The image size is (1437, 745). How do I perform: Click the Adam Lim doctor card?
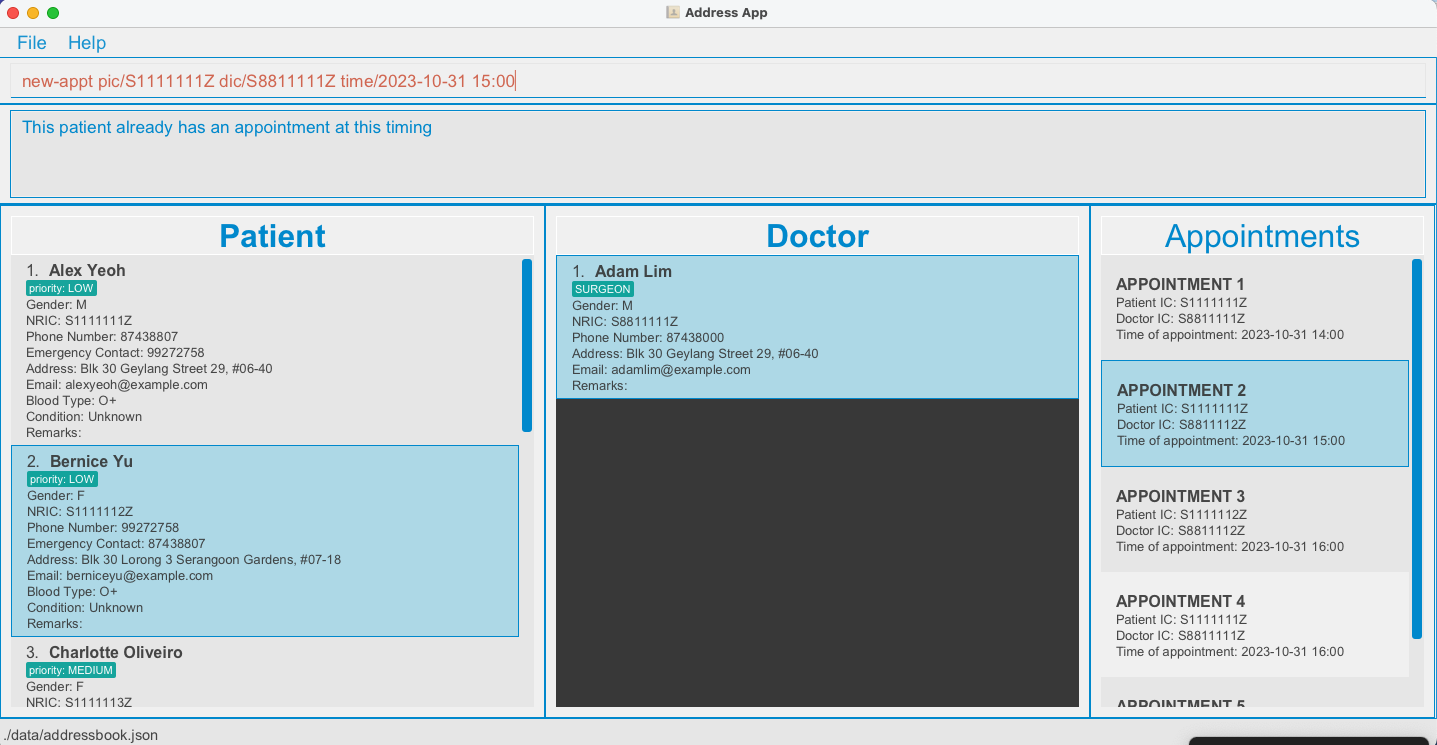(x=817, y=327)
